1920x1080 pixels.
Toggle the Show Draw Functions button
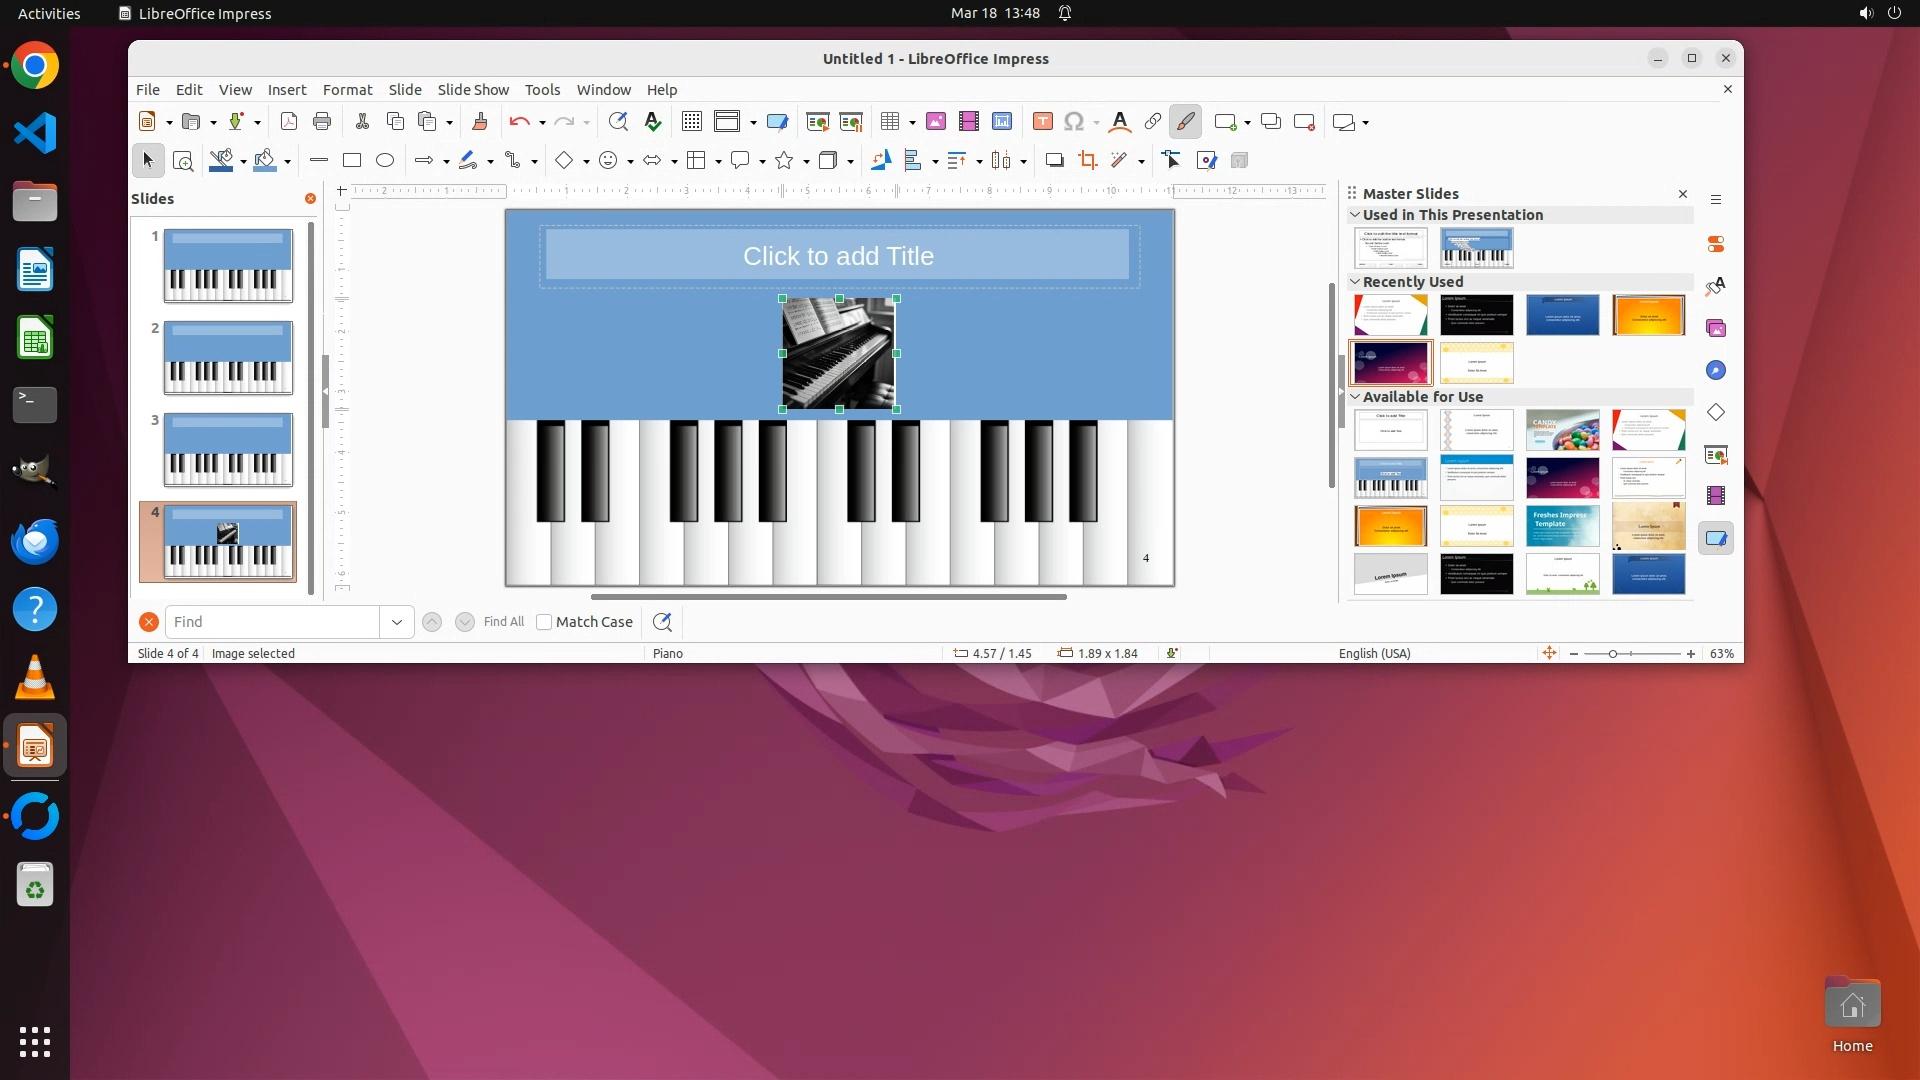click(1185, 122)
